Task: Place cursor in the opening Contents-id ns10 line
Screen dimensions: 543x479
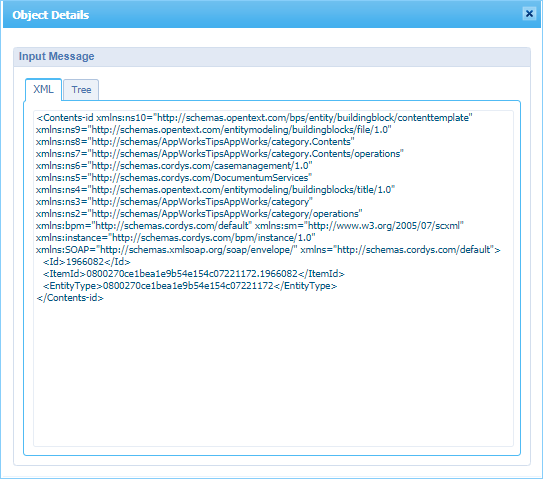Action: pyautogui.click(x=254, y=118)
